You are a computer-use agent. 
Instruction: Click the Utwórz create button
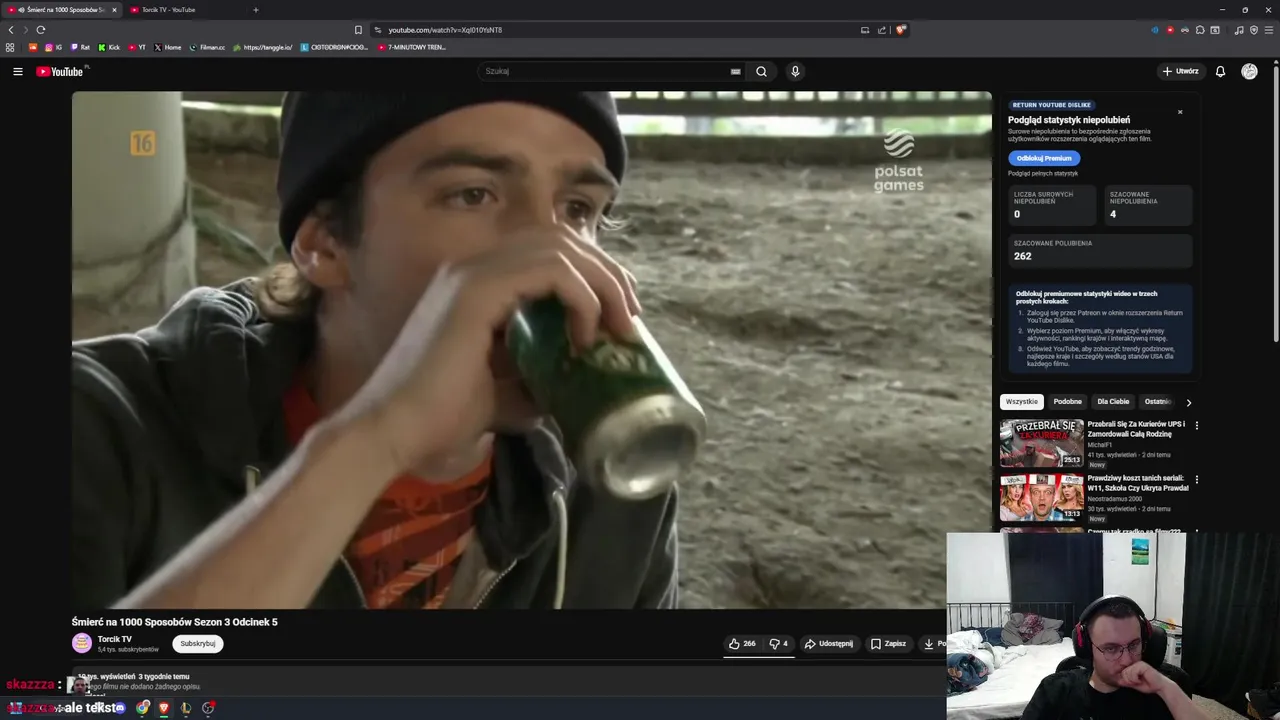[x=1180, y=71]
